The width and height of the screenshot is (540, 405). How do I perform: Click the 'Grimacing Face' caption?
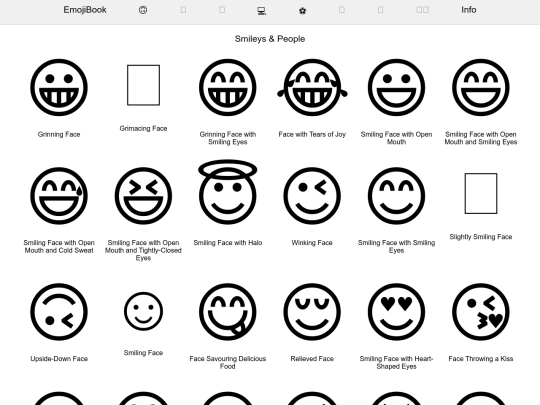click(143, 128)
